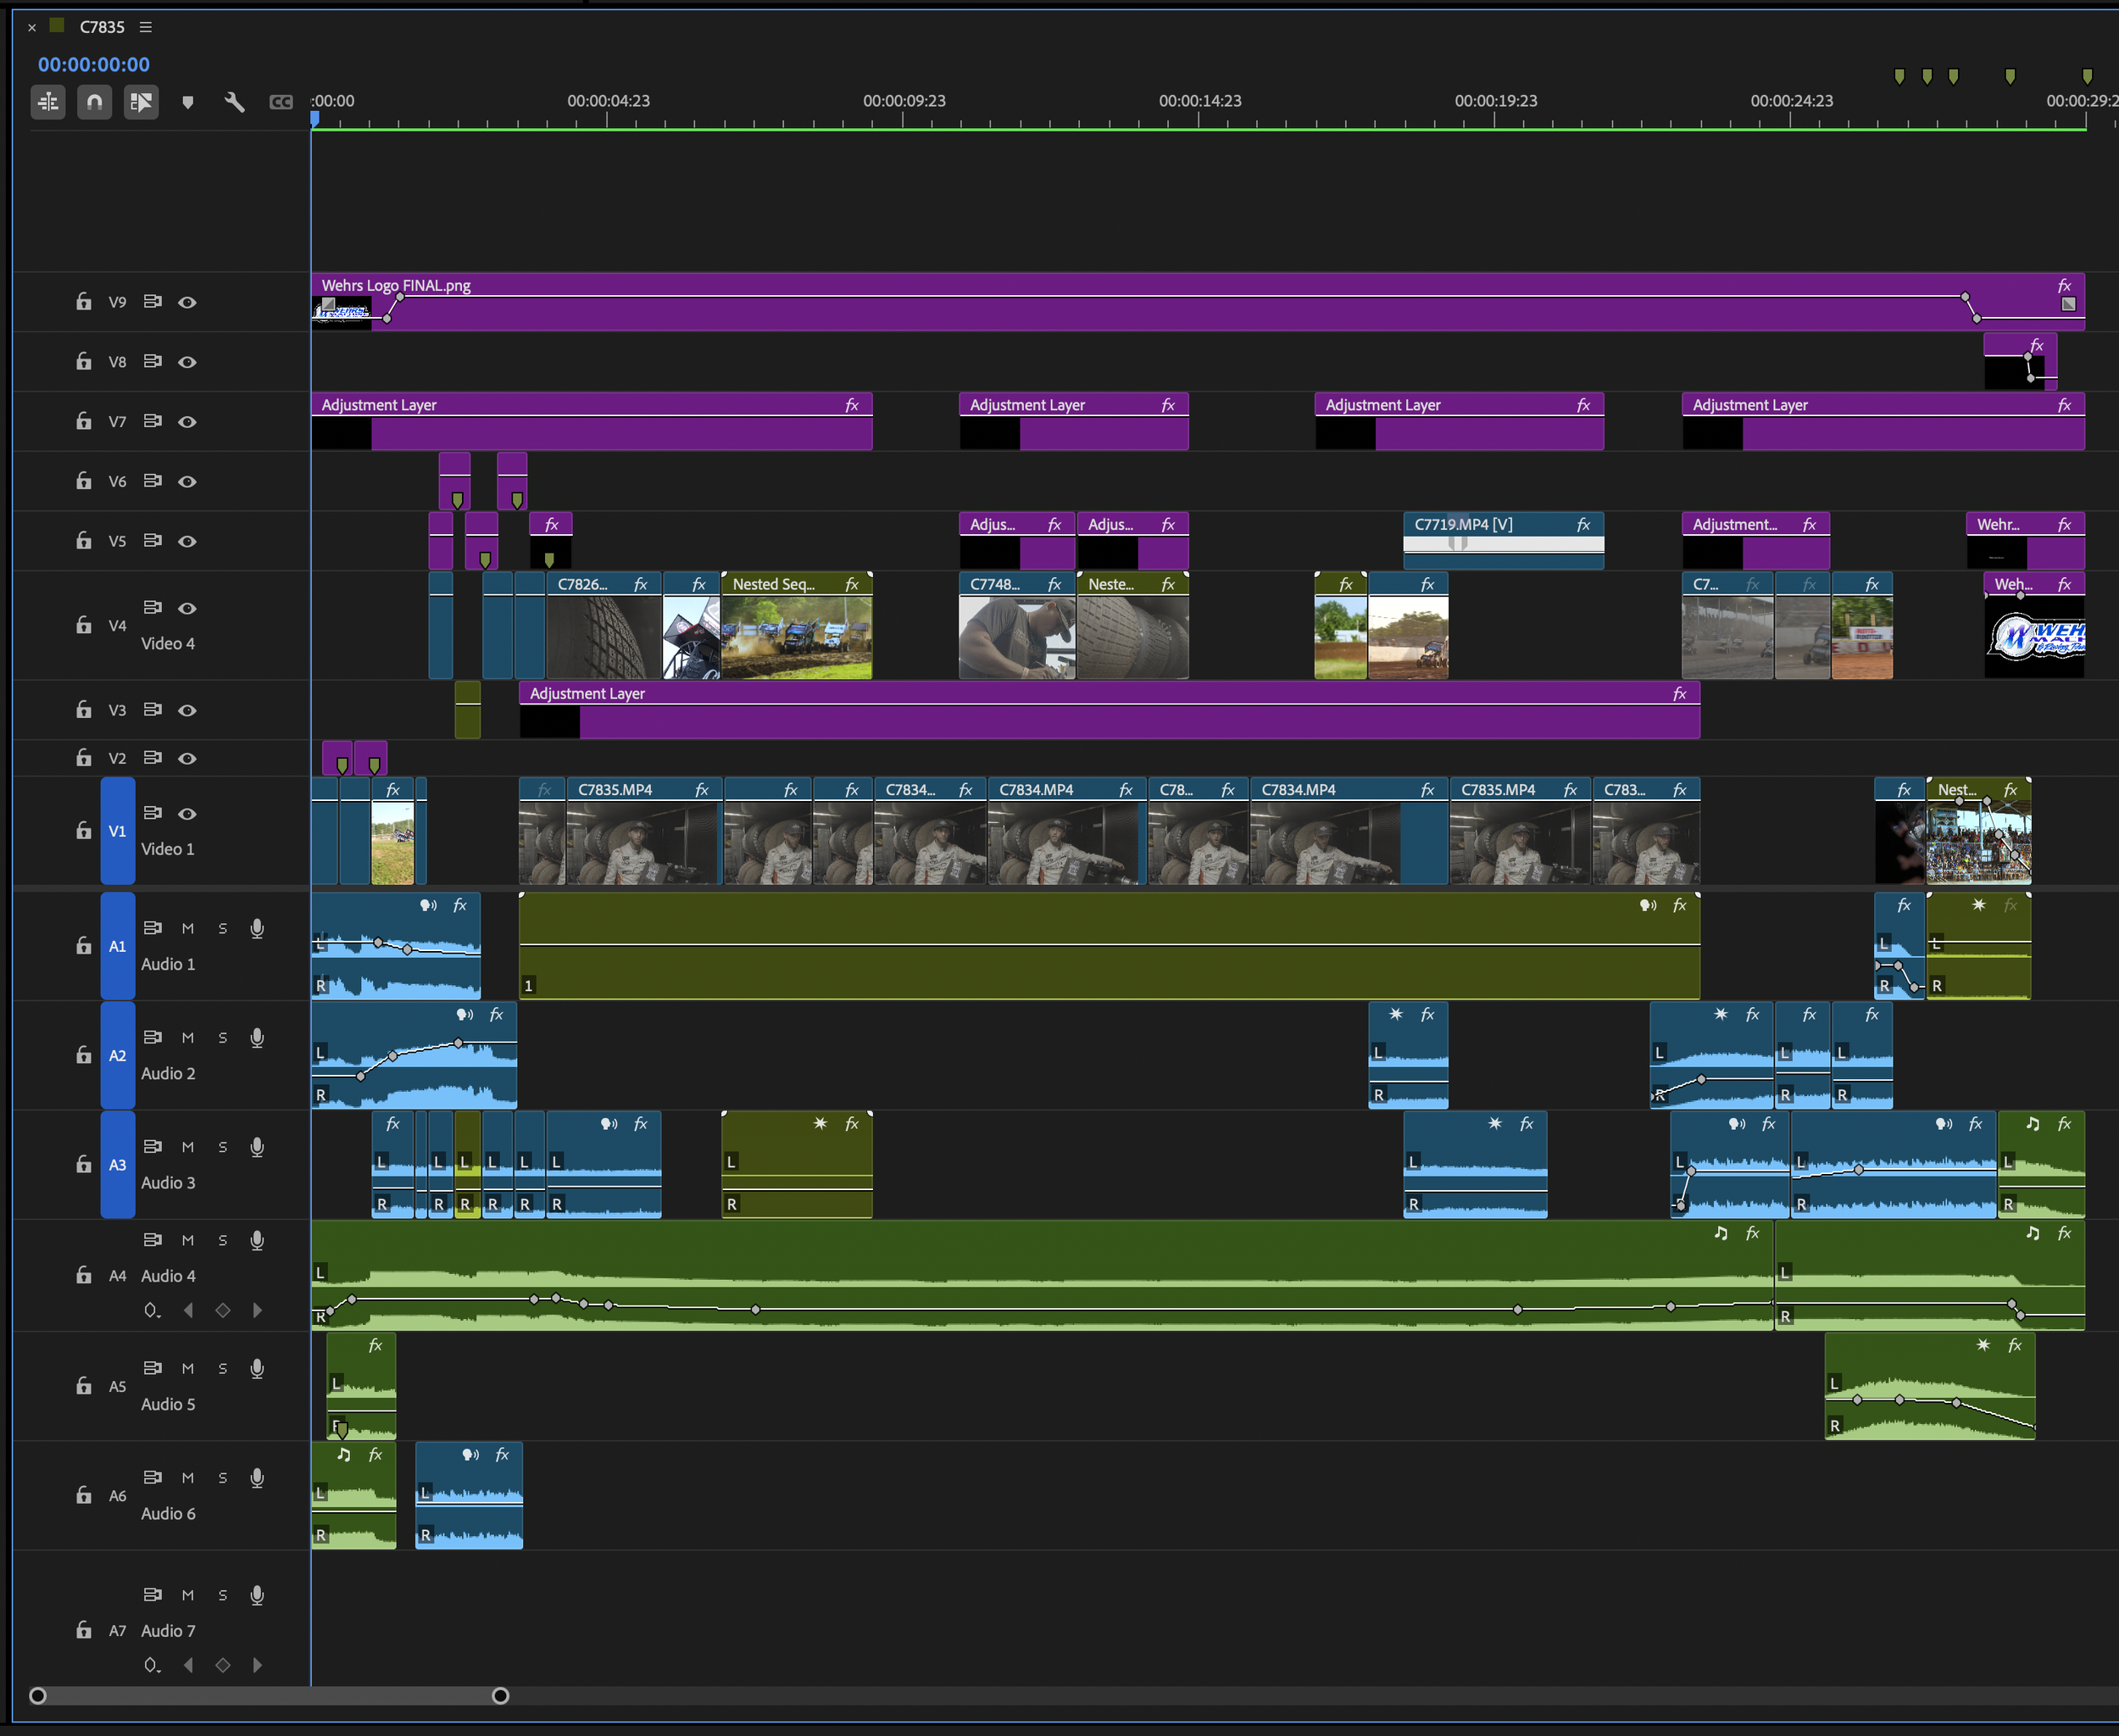The image size is (2119, 1736).
Task: Enable voice-over record on Audio 5
Action: [257, 1369]
